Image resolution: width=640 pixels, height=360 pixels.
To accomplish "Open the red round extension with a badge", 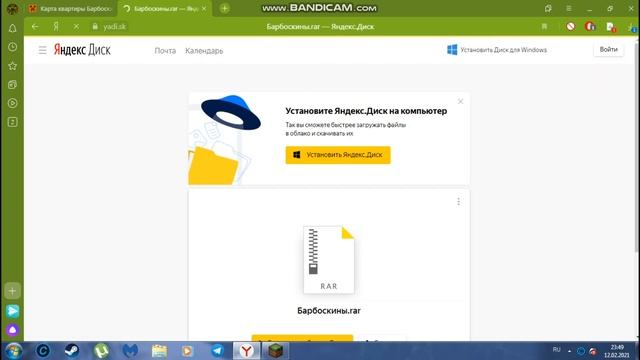I will [590, 27].
